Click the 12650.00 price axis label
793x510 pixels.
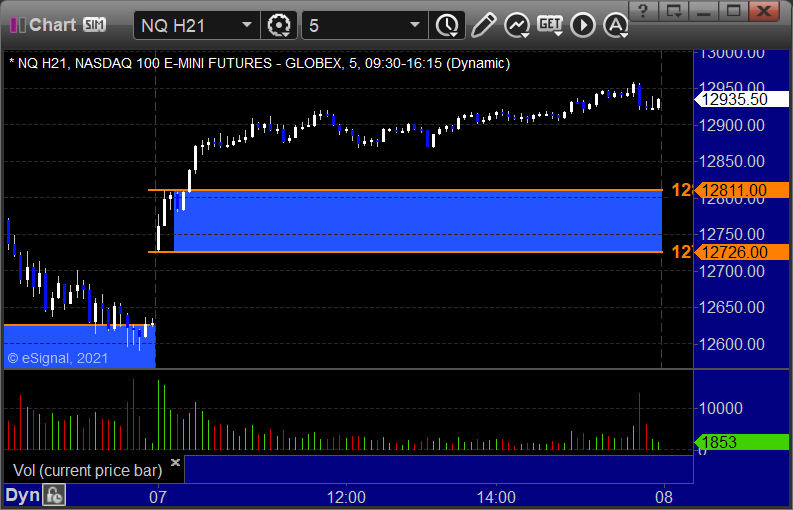click(x=732, y=307)
